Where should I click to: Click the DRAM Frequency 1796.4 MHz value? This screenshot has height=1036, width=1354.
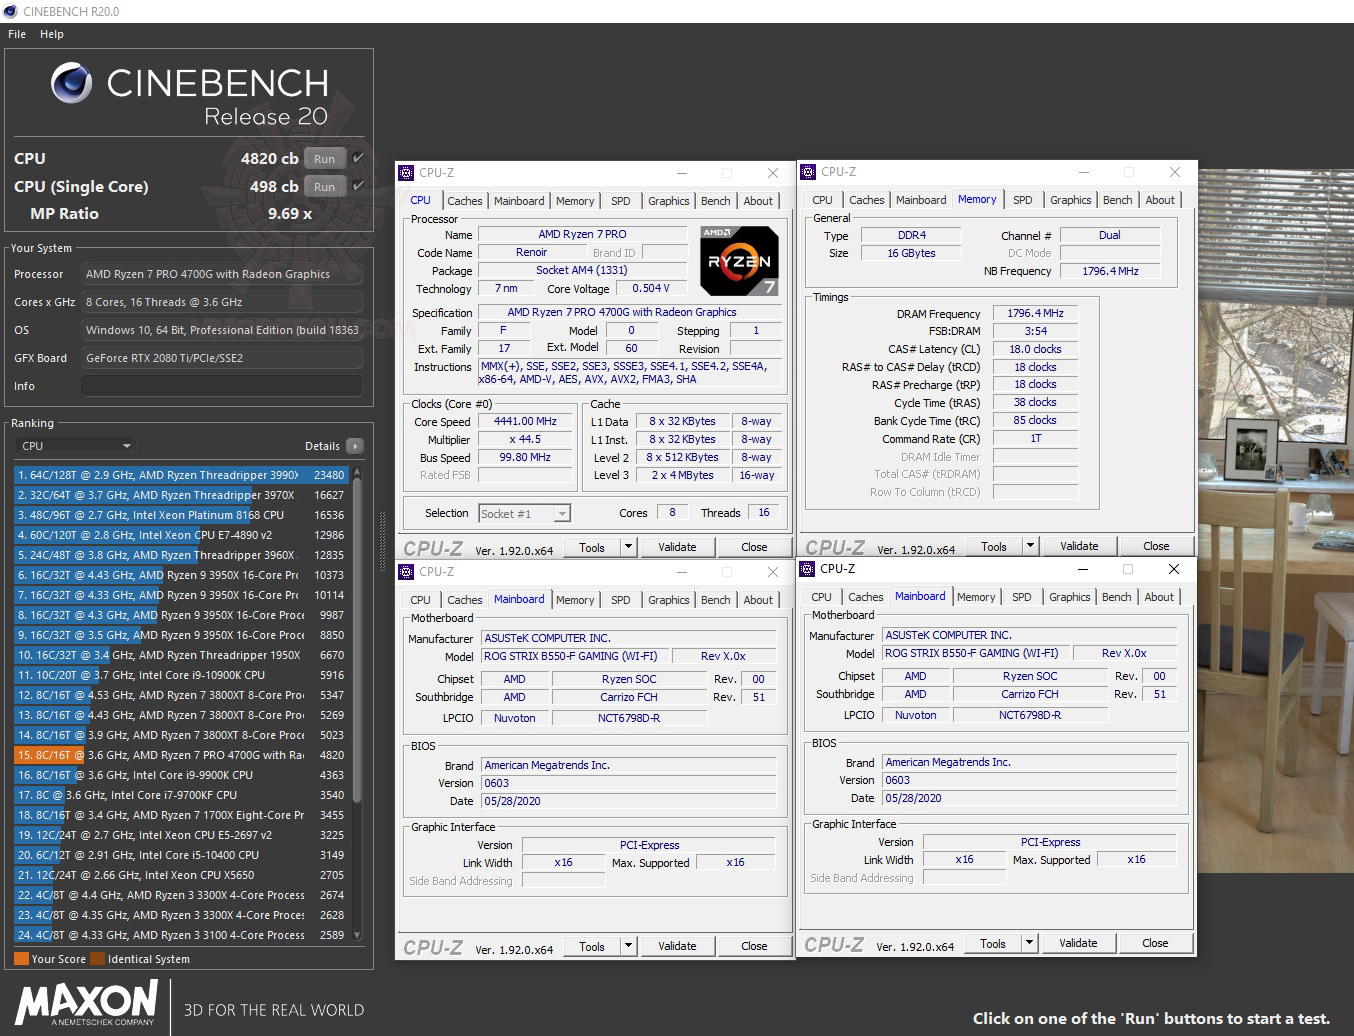(1035, 313)
